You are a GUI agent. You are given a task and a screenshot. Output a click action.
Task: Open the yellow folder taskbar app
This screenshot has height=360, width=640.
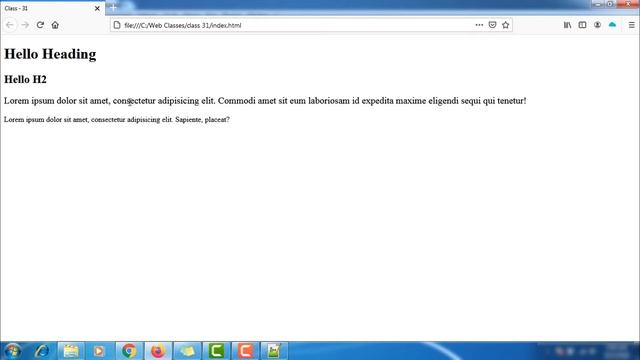[x=187, y=351]
